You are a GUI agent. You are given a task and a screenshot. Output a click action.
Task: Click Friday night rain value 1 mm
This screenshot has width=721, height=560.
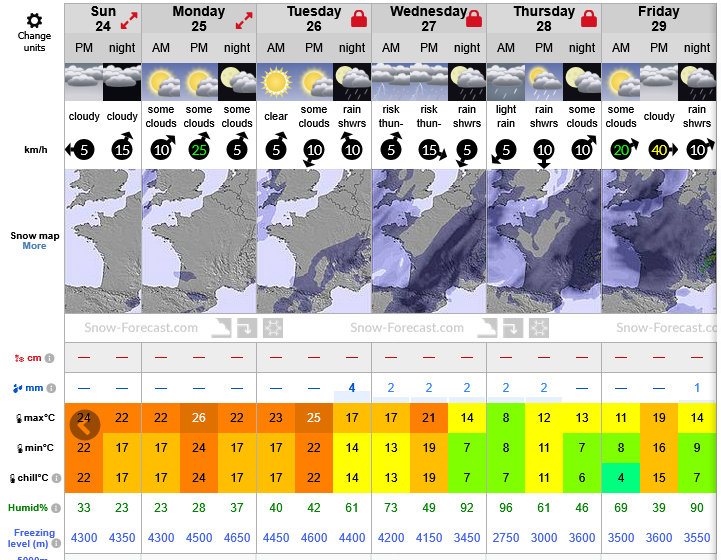tap(697, 388)
